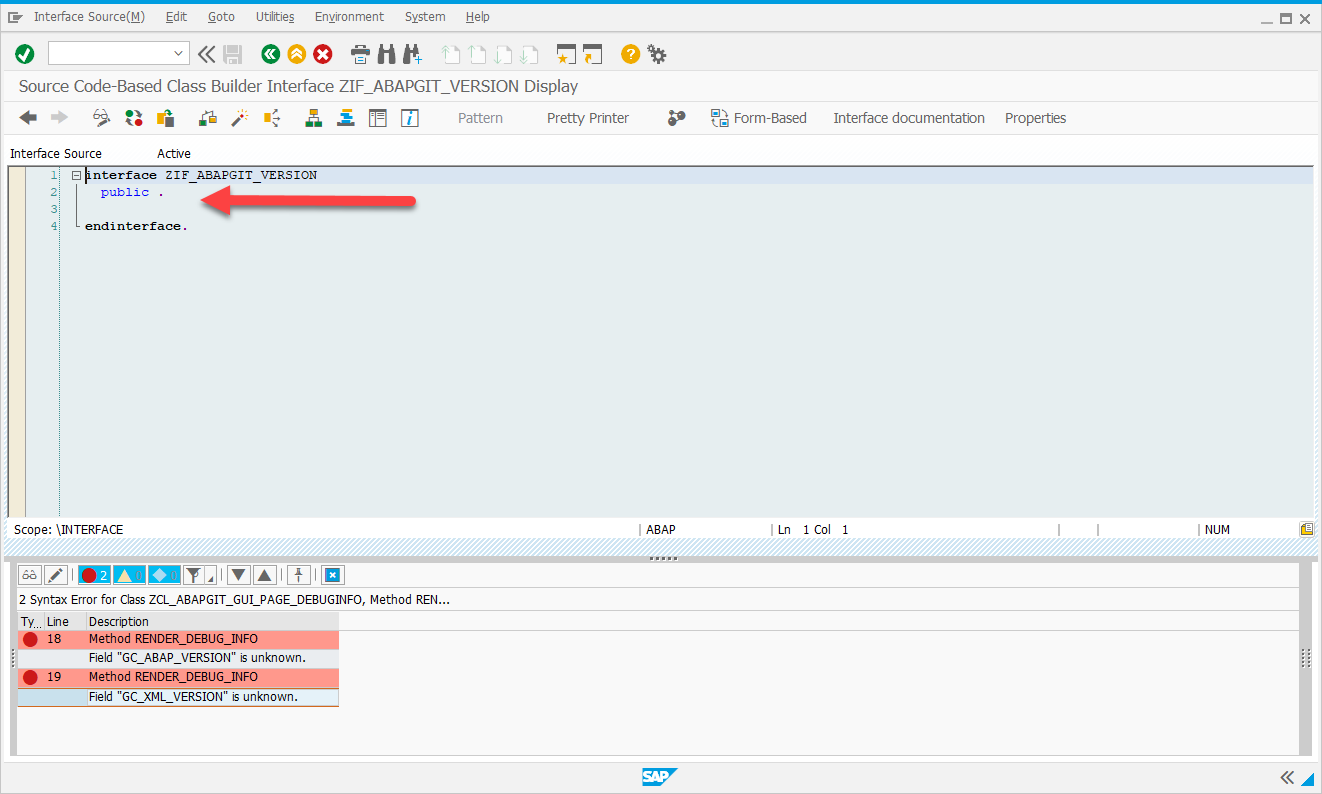Click the class relationships molecule icon
Image resolution: width=1322 pixels, height=794 pixels.
pos(677,118)
